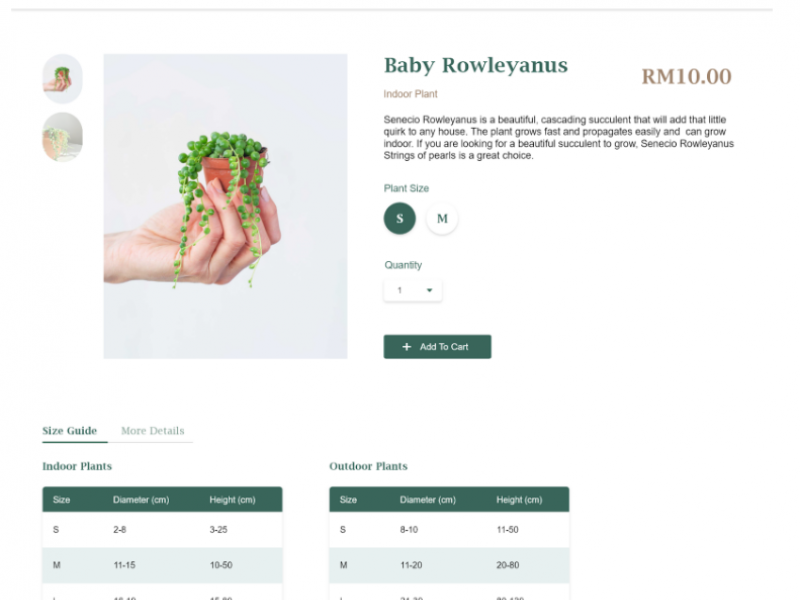Select the first product thumbnail with hand
This screenshot has width=800, height=600.
62,78
